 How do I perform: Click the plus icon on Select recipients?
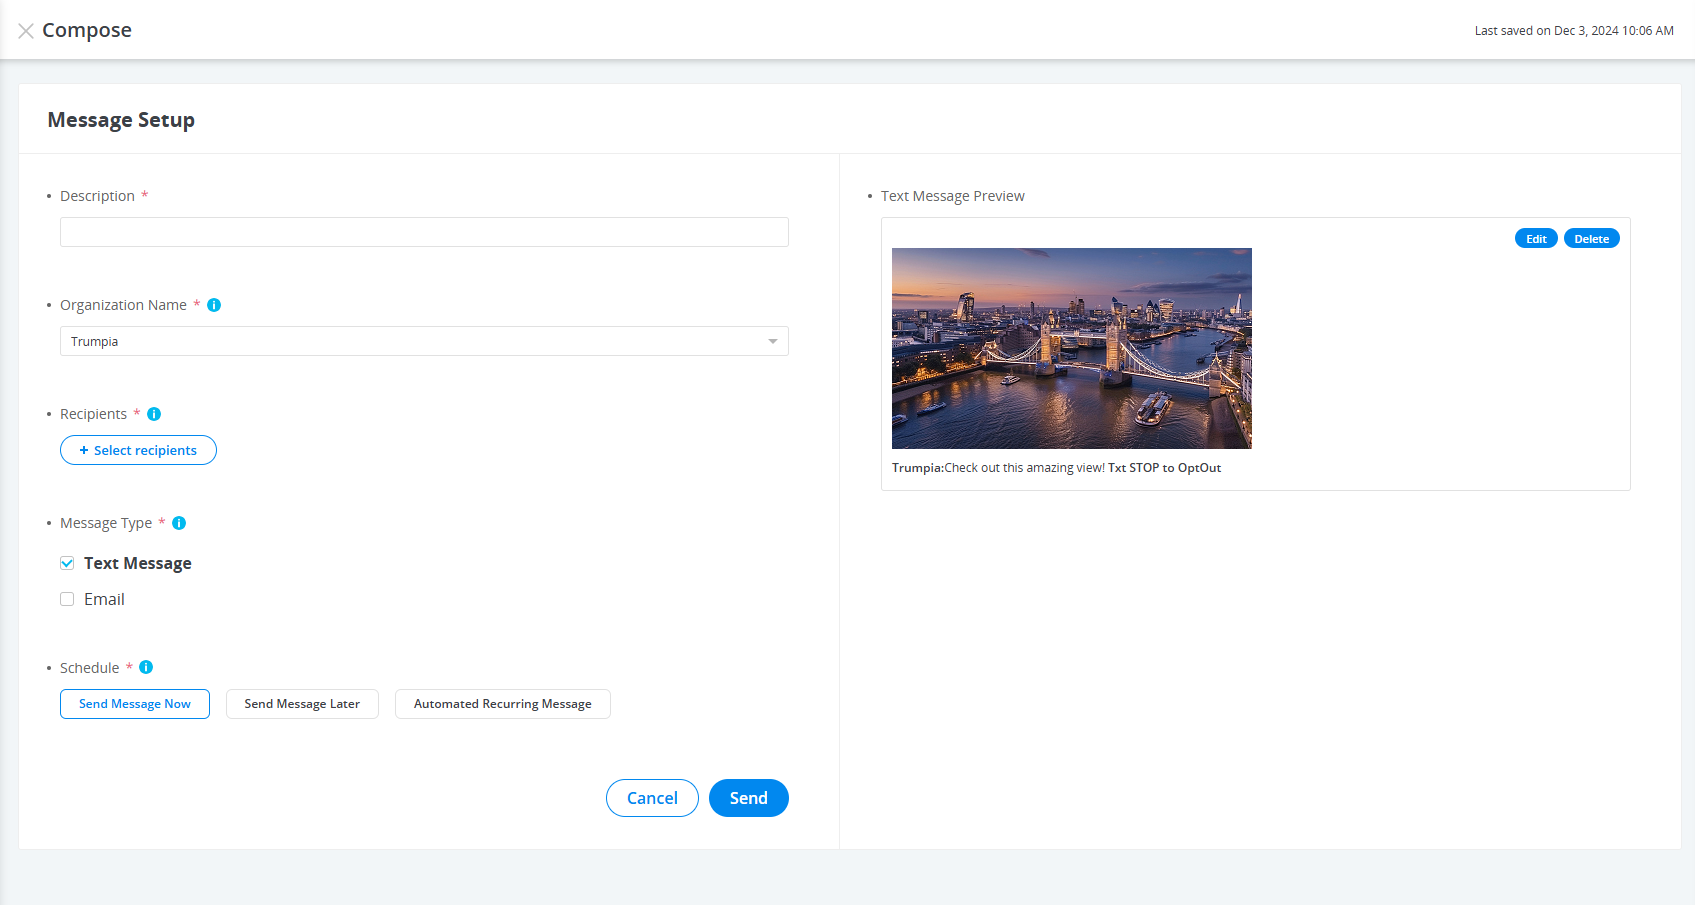84,450
